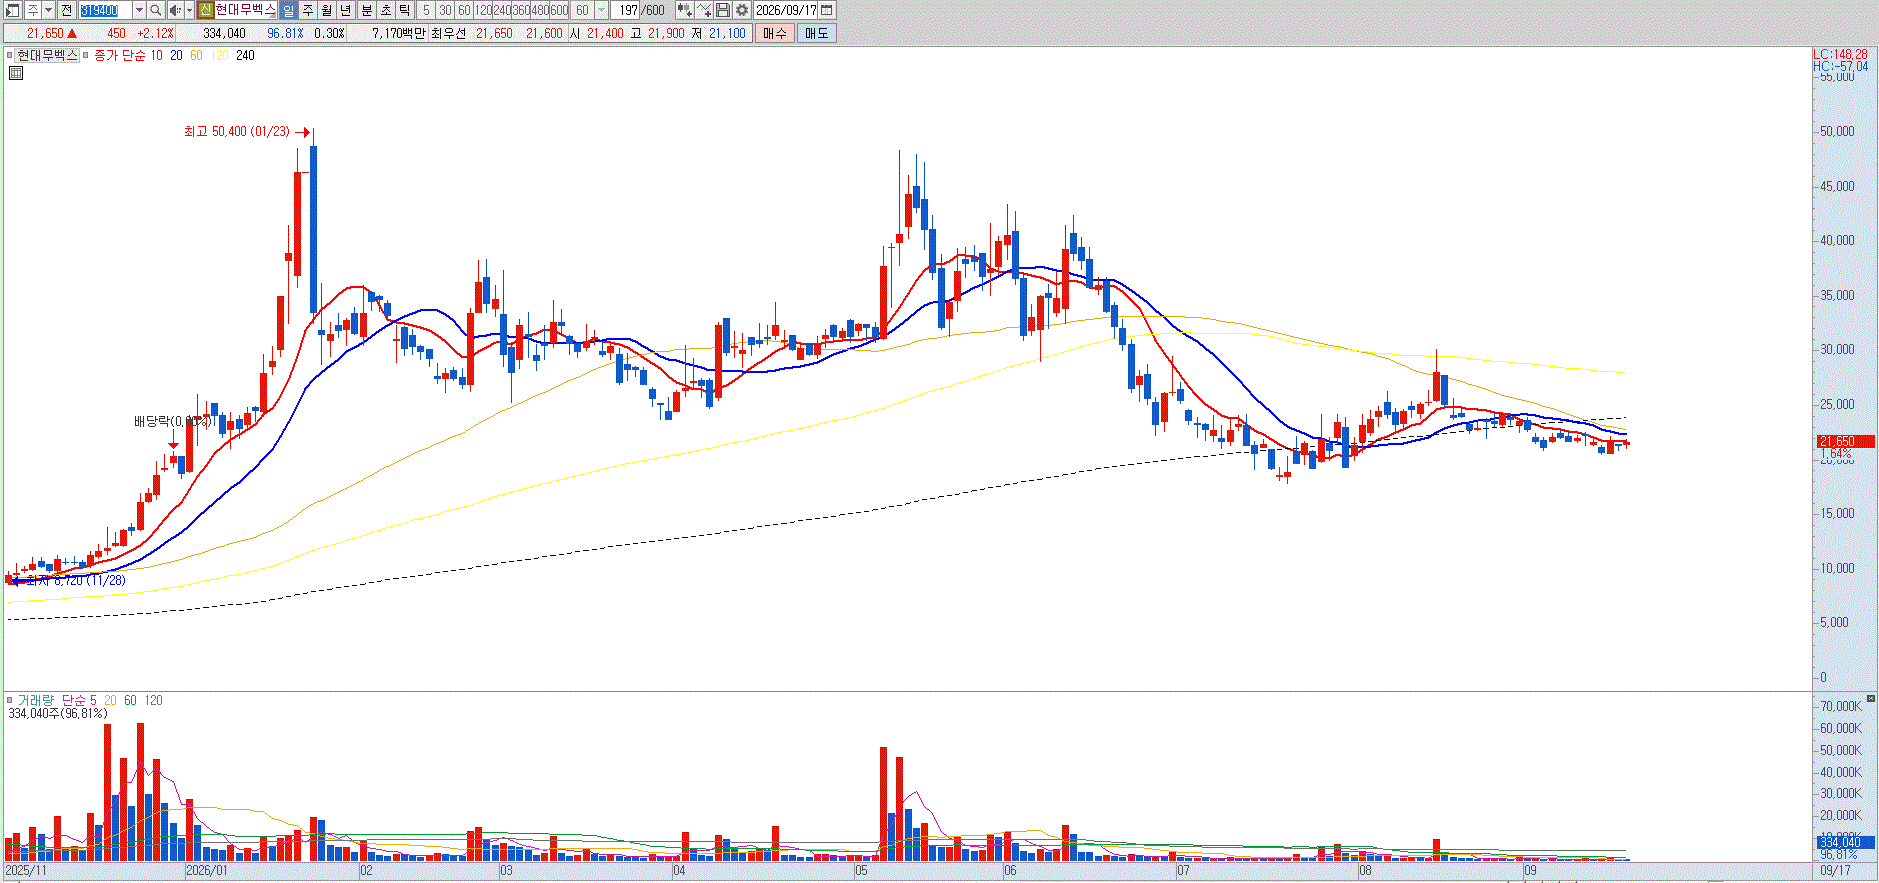Expand the stock code history dropdown
The height and width of the screenshot is (883, 1879).
tap(139, 10)
